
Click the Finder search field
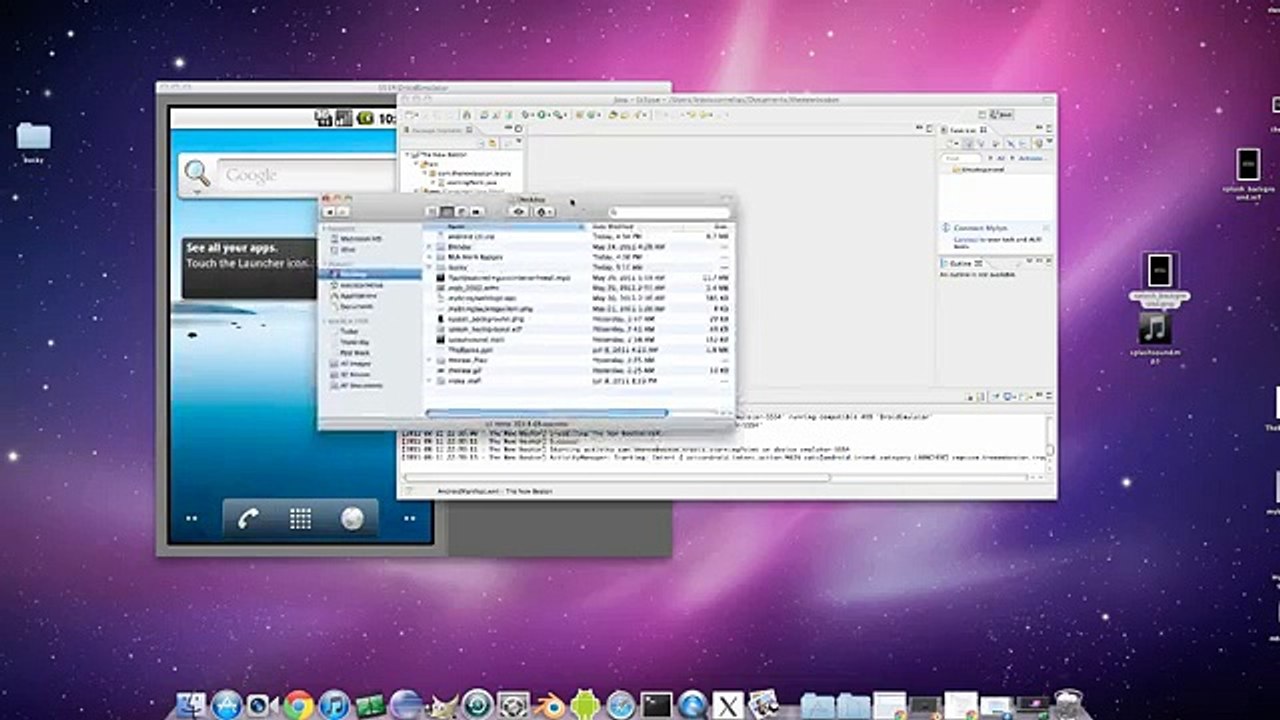point(669,212)
